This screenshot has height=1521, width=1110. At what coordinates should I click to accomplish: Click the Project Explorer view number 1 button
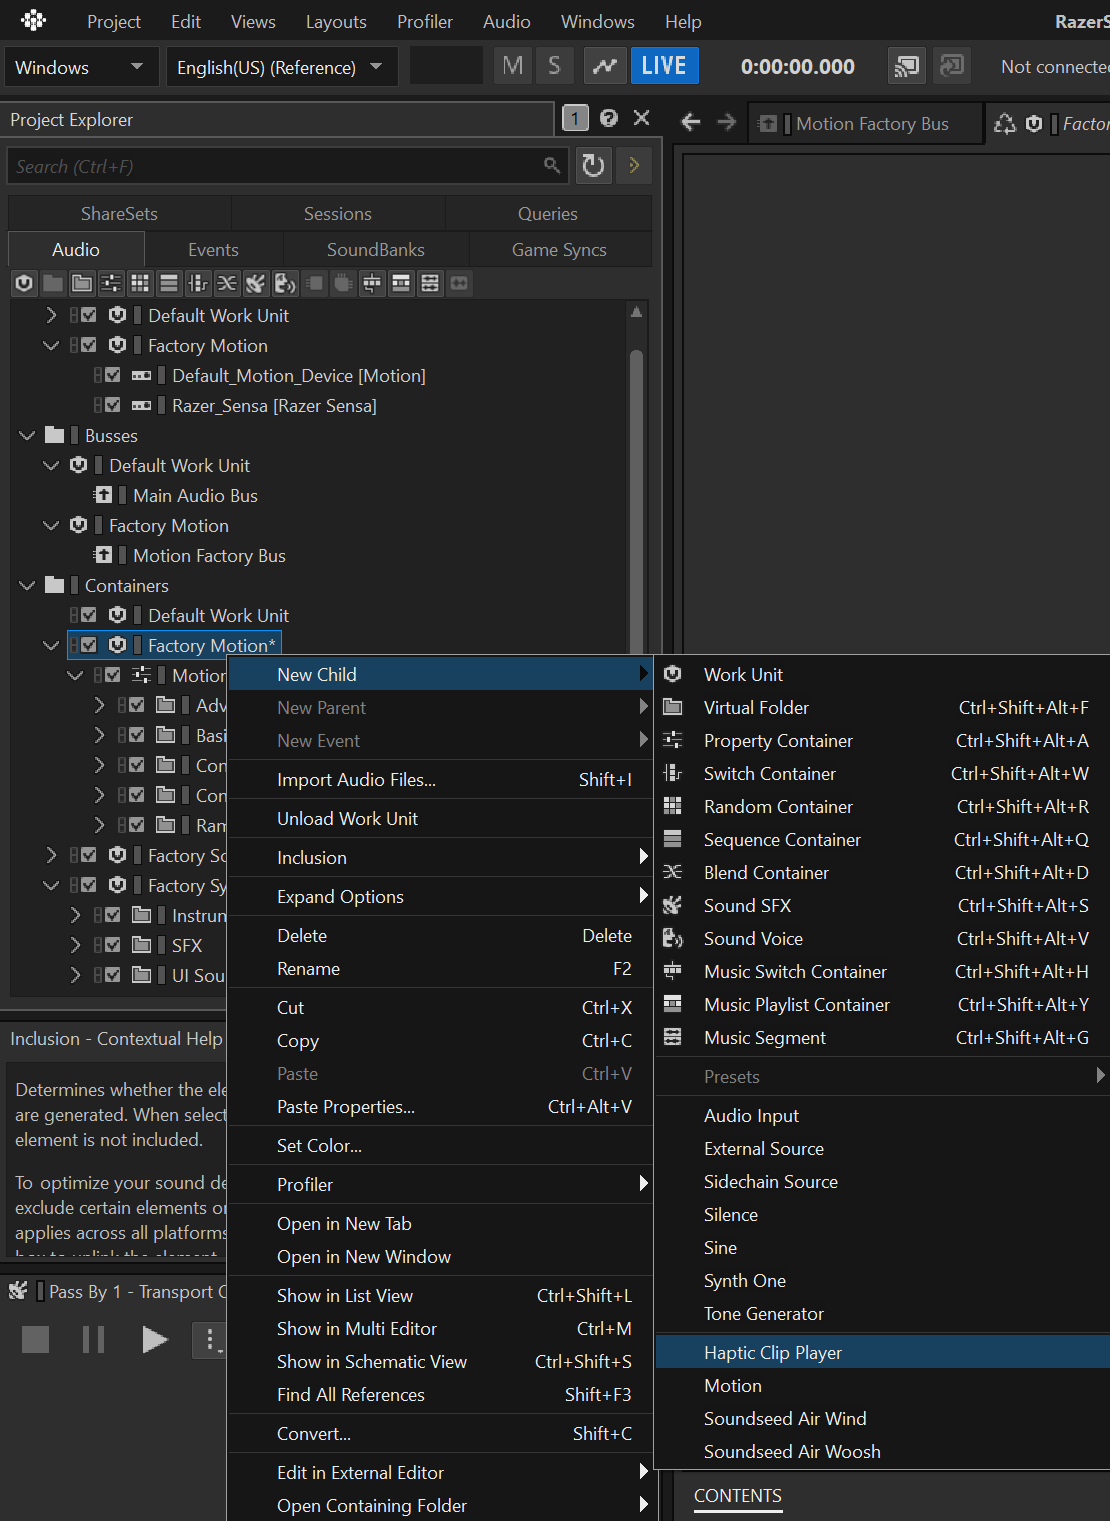click(575, 118)
